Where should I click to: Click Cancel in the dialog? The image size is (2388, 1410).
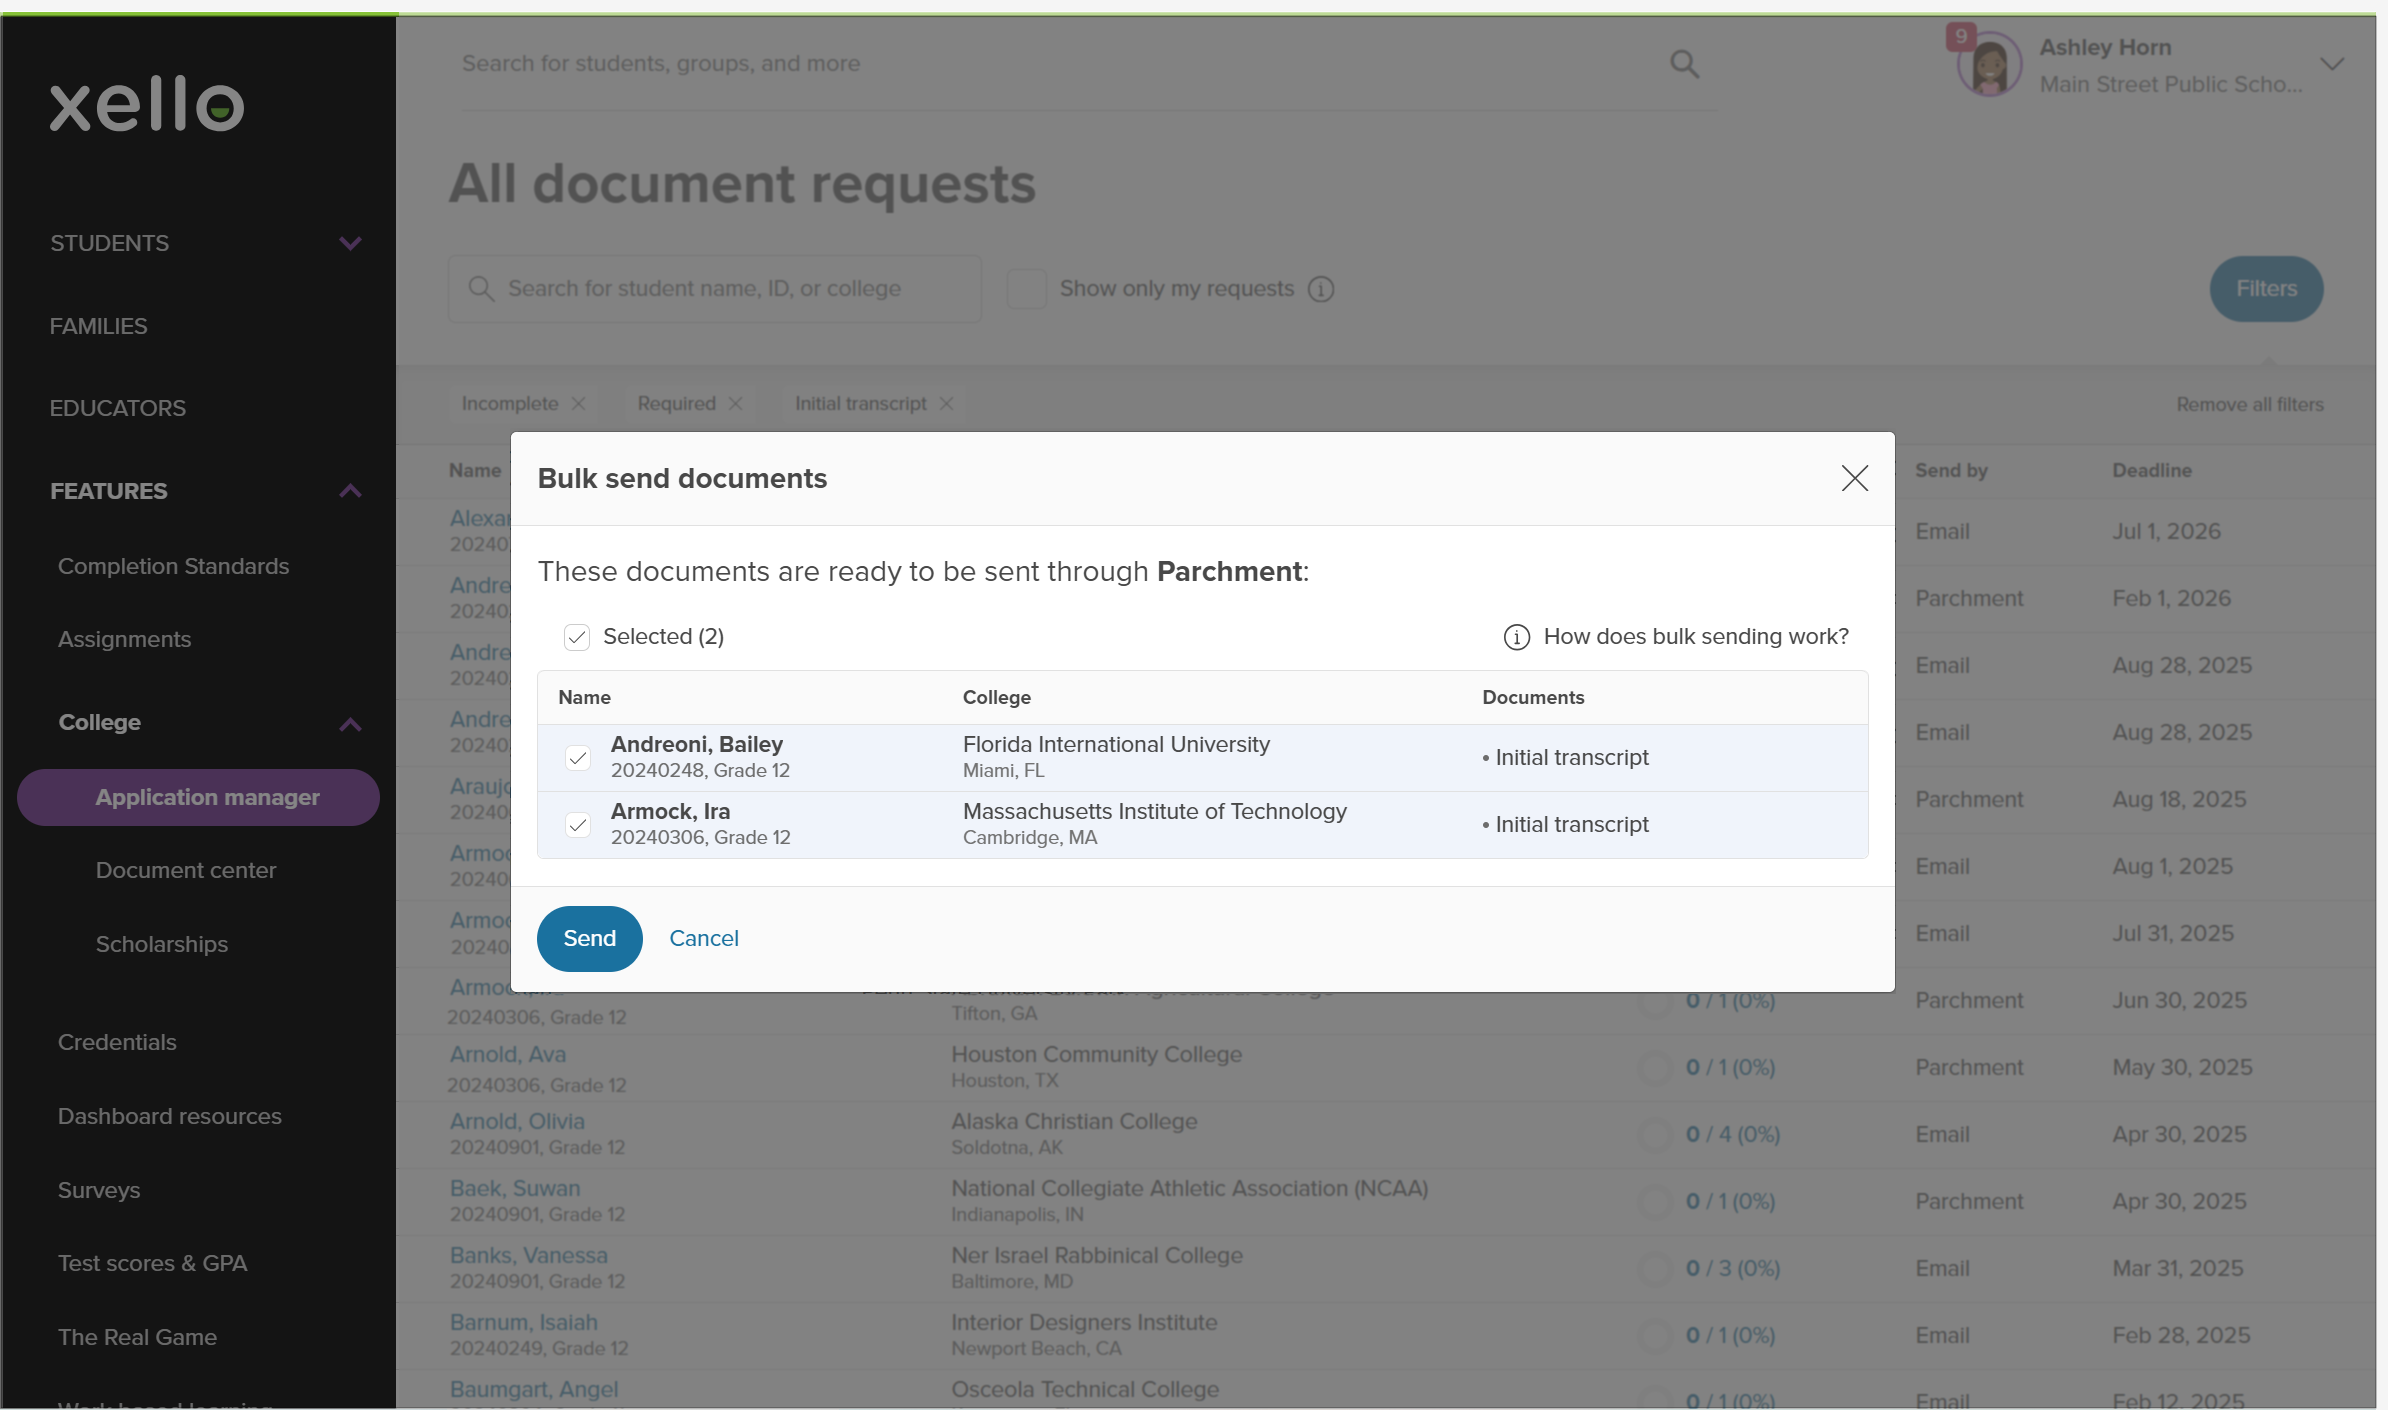pyautogui.click(x=704, y=939)
